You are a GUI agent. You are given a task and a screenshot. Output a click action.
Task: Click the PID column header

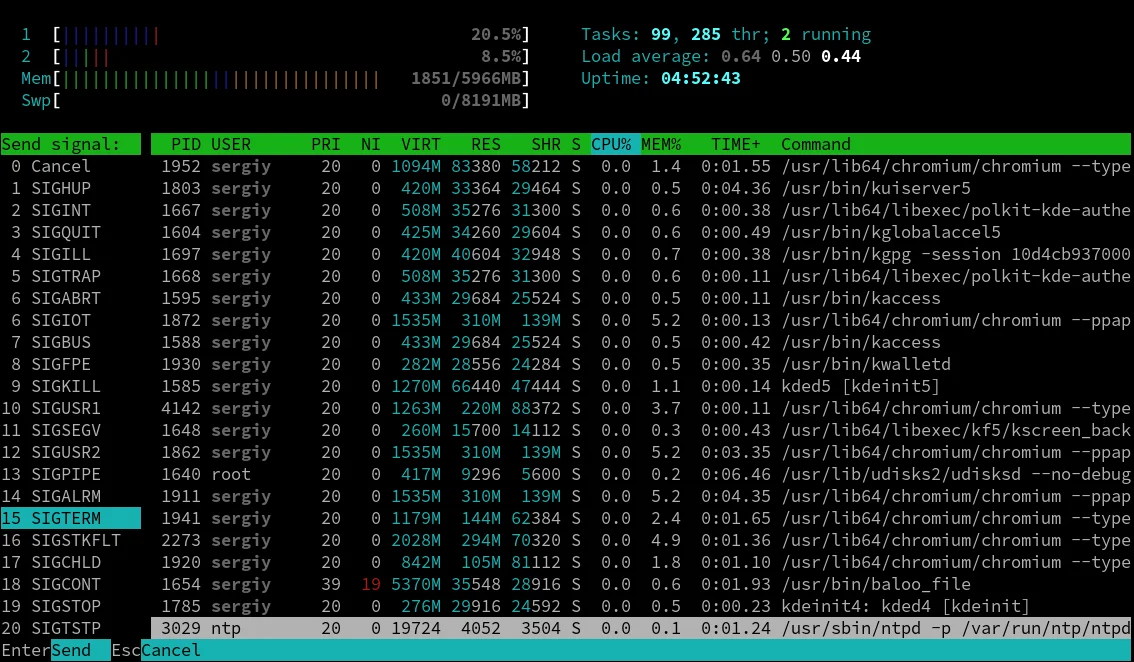186,144
